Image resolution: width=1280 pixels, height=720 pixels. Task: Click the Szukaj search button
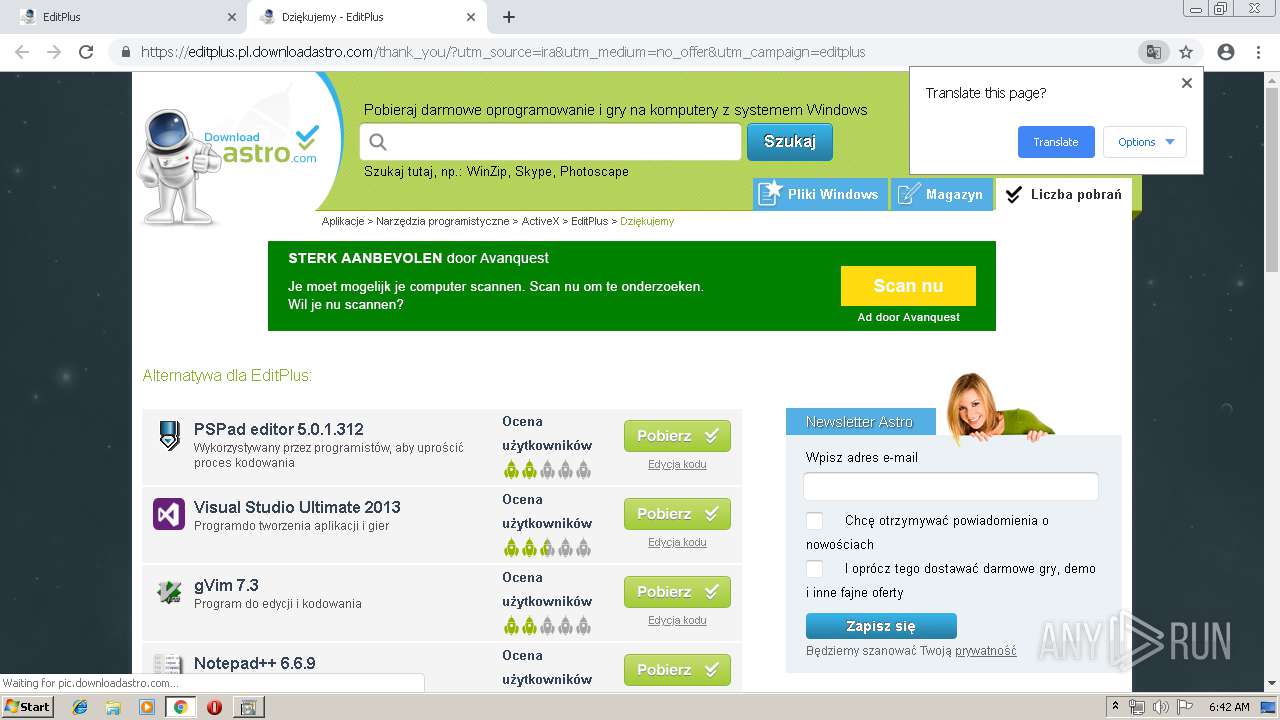click(x=790, y=142)
